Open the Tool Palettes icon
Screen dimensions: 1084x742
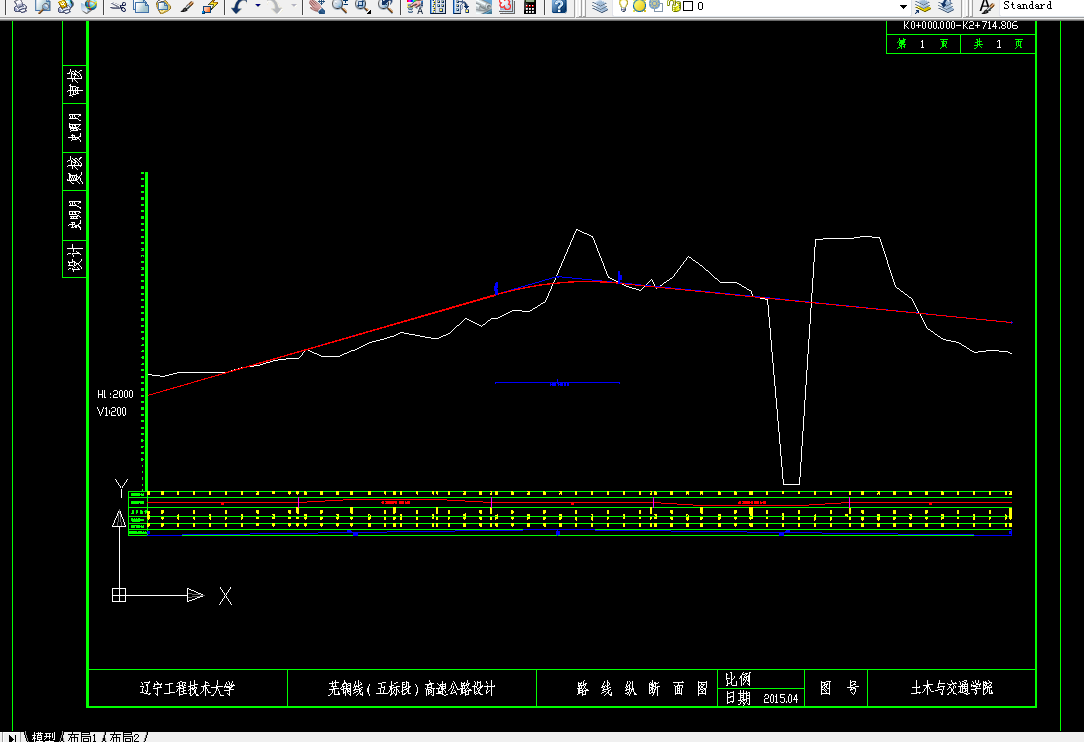coord(460,6)
